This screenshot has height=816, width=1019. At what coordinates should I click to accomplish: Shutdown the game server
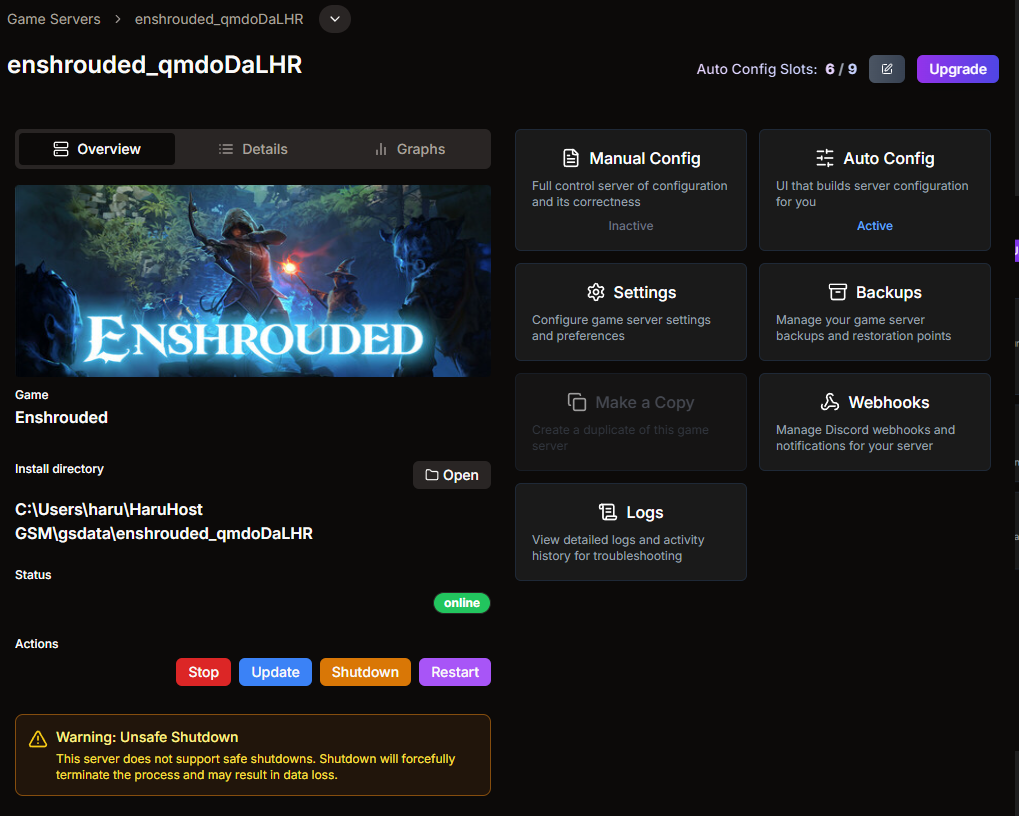pyautogui.click(x=365, y=672)
